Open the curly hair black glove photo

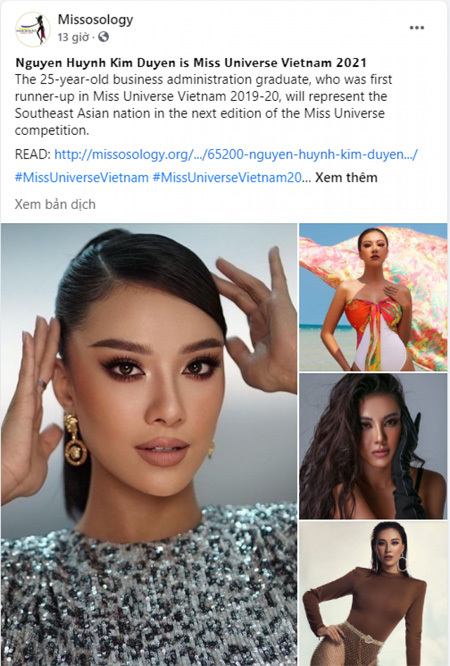[373, 446]
